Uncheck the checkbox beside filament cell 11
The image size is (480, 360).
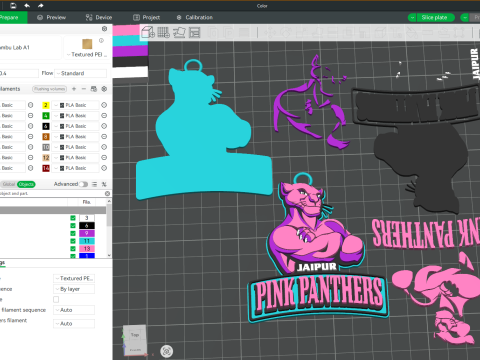click(73, 241)
